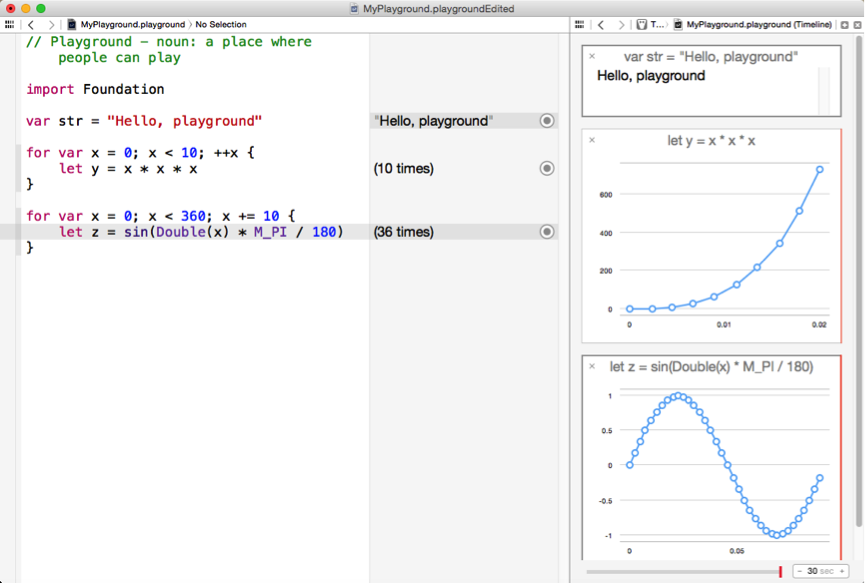Select the first point of the sine graph
This screenshot has height=584, width=865.
point(629,465)
